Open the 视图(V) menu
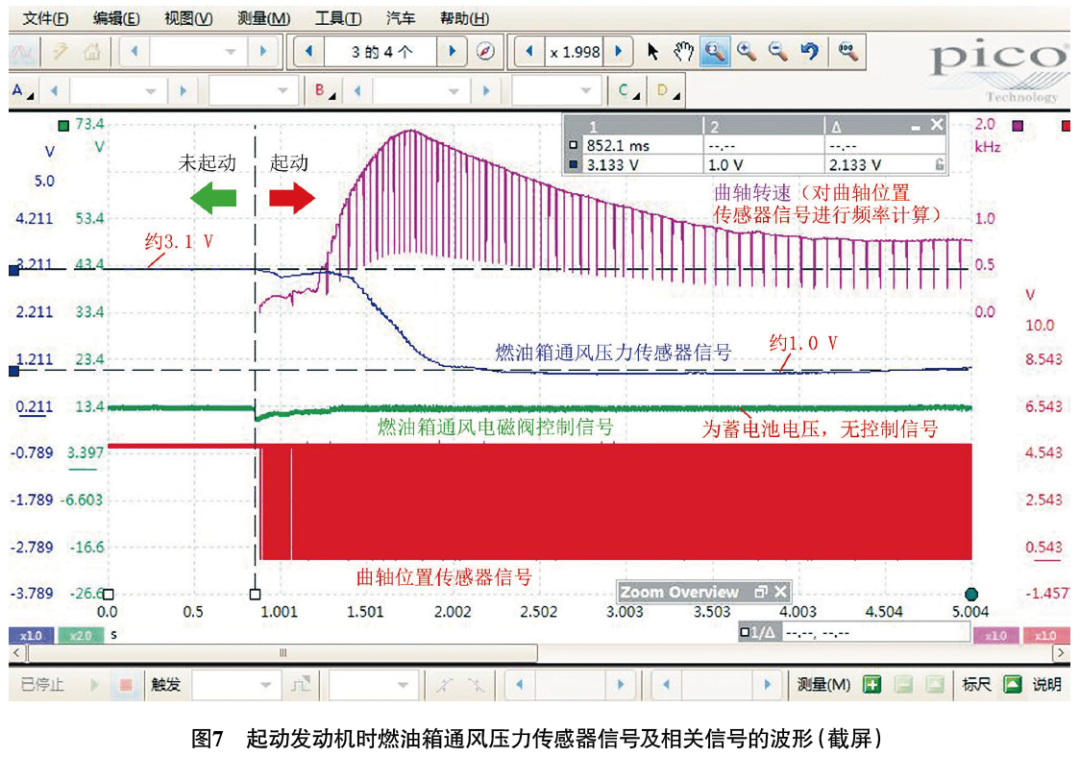Screen dimensions: 1080x757 tap(189, 19)
